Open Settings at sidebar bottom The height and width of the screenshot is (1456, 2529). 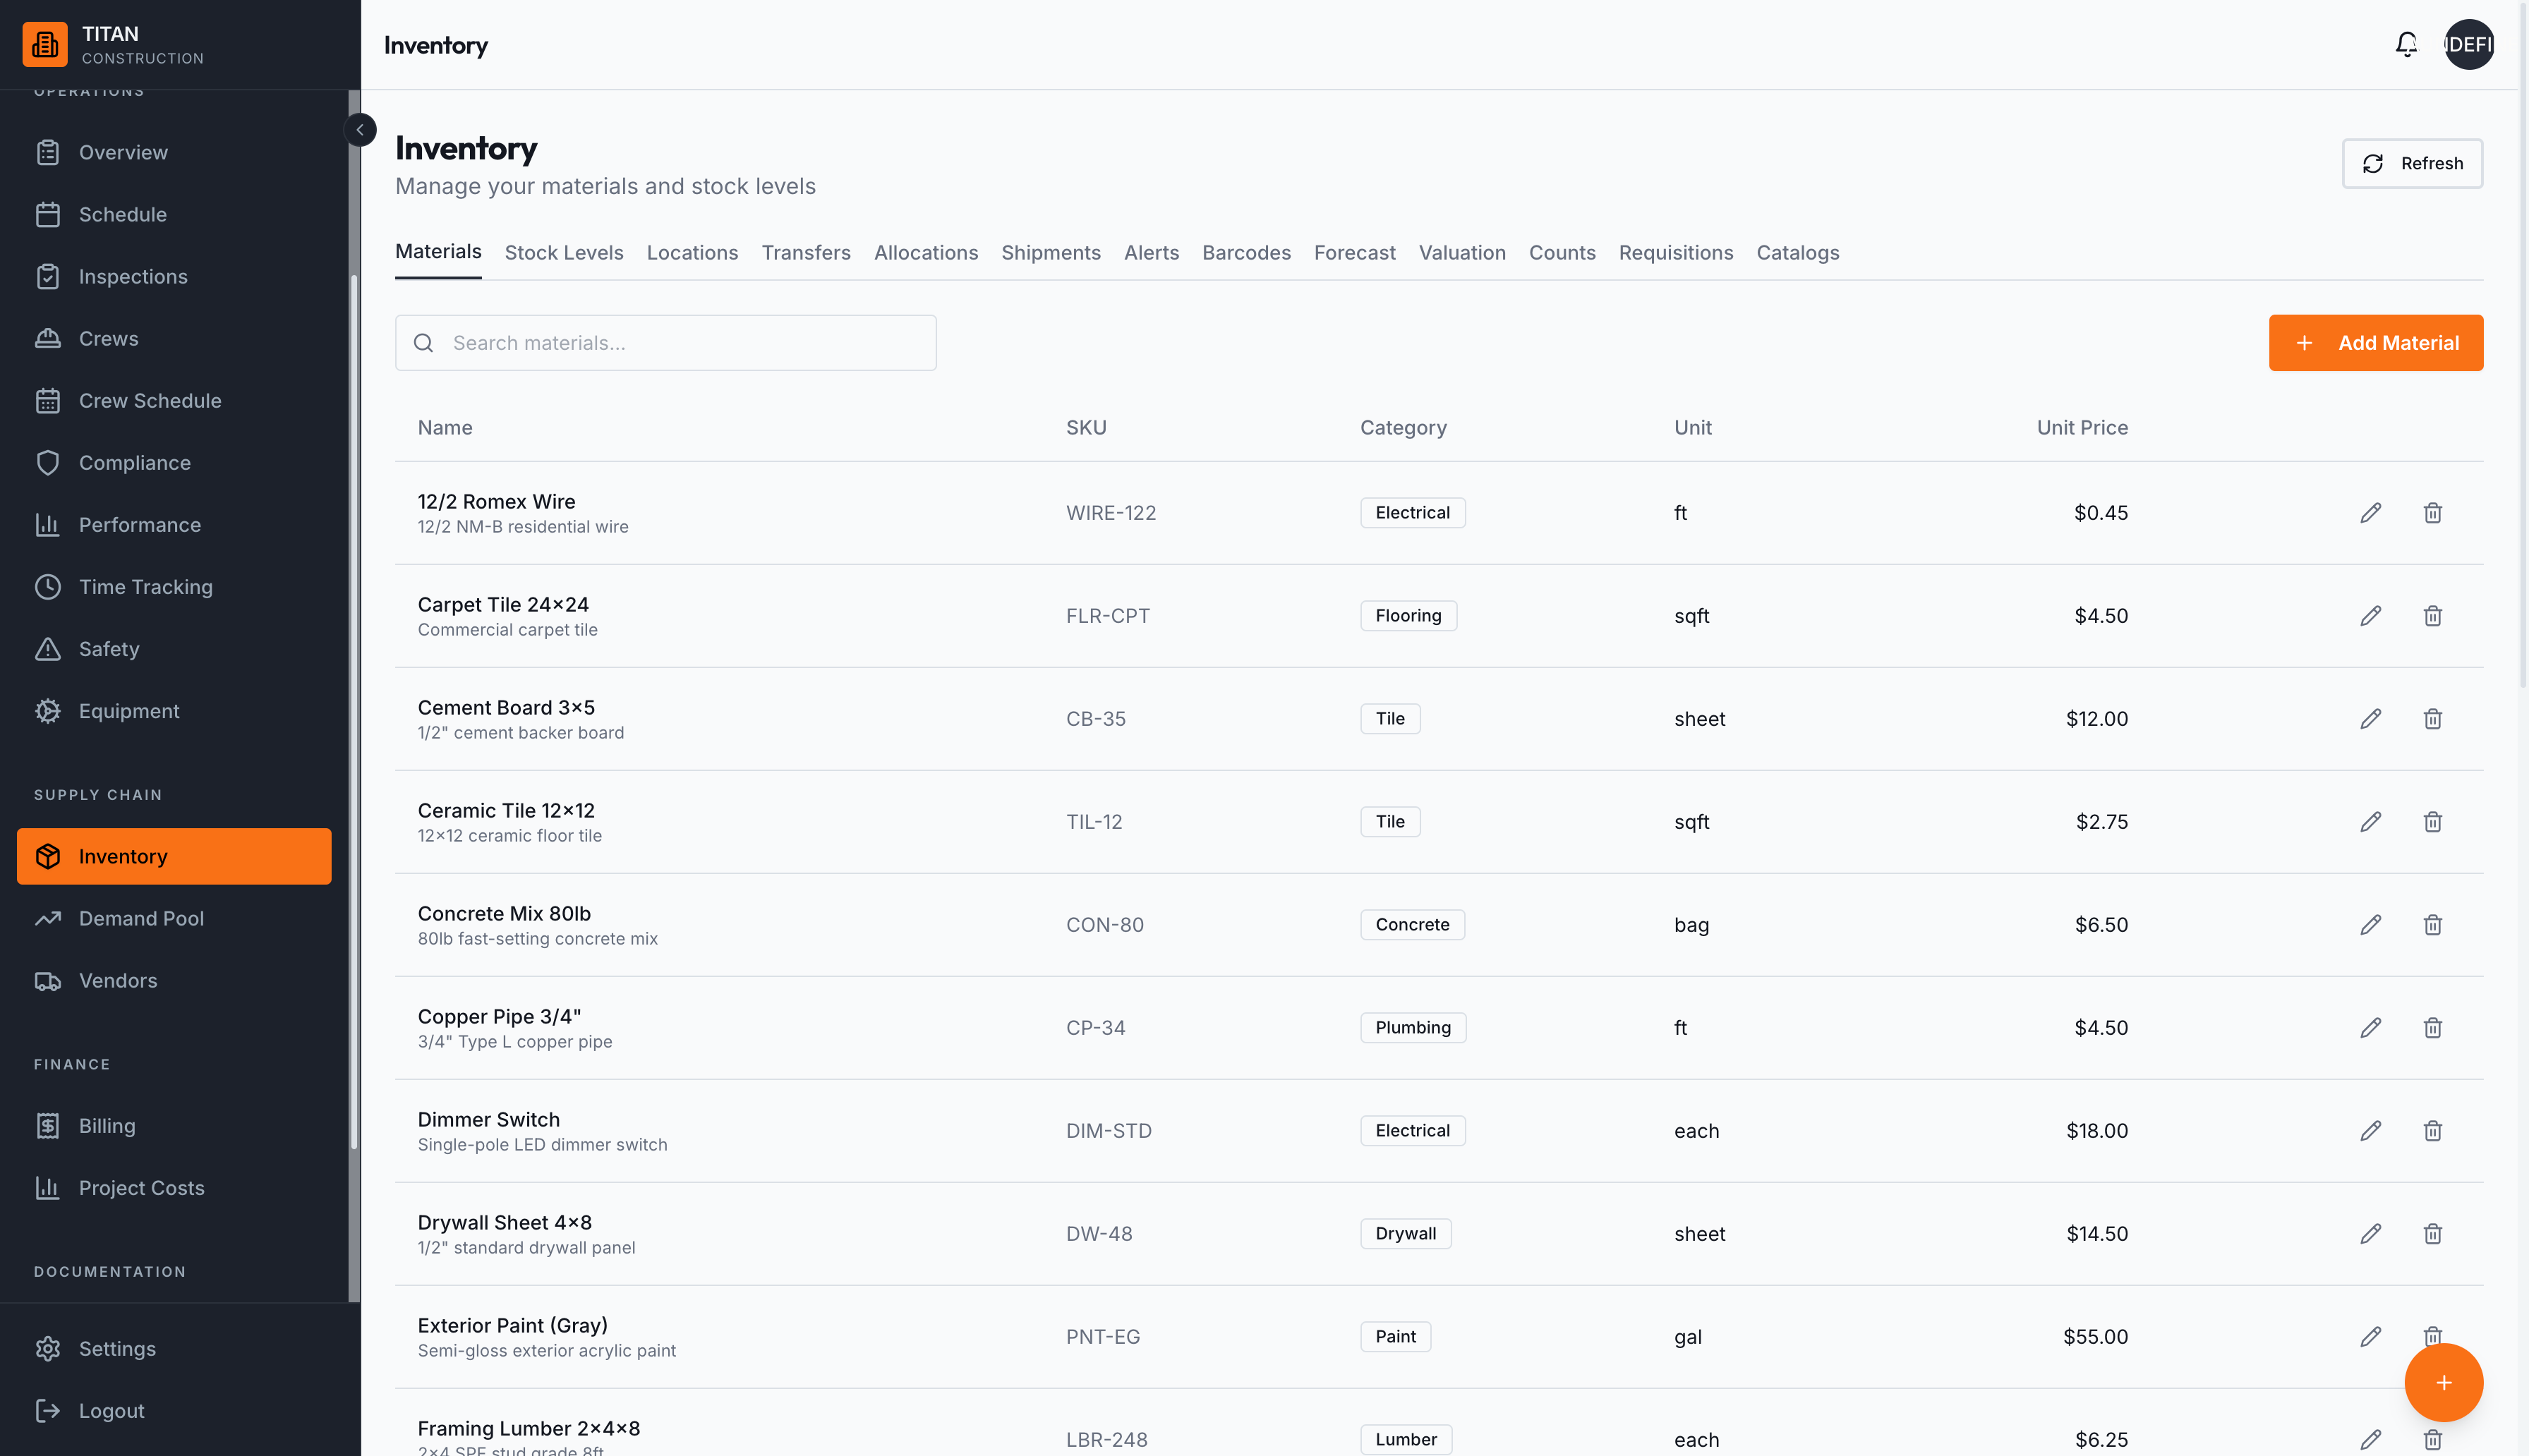tap(174, 1348)
